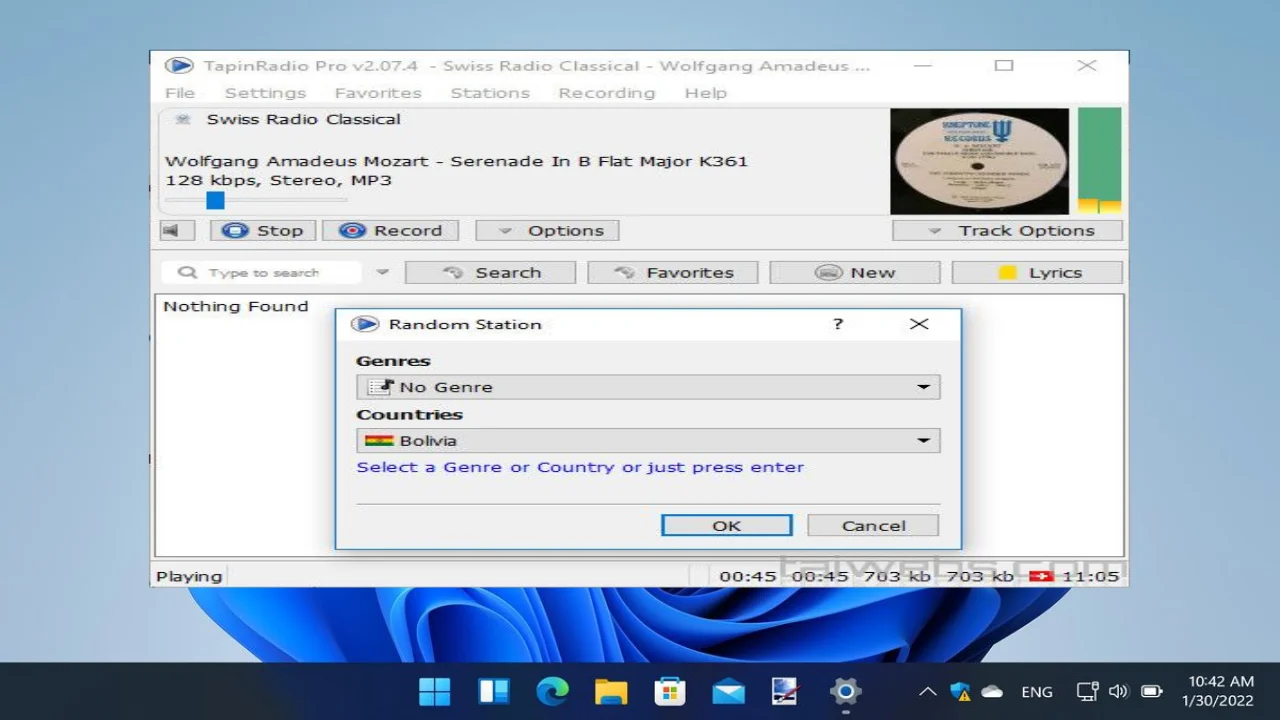Open Windows Security tray icon
Screen dimensions: 1280x720
[x=961, y=691]
